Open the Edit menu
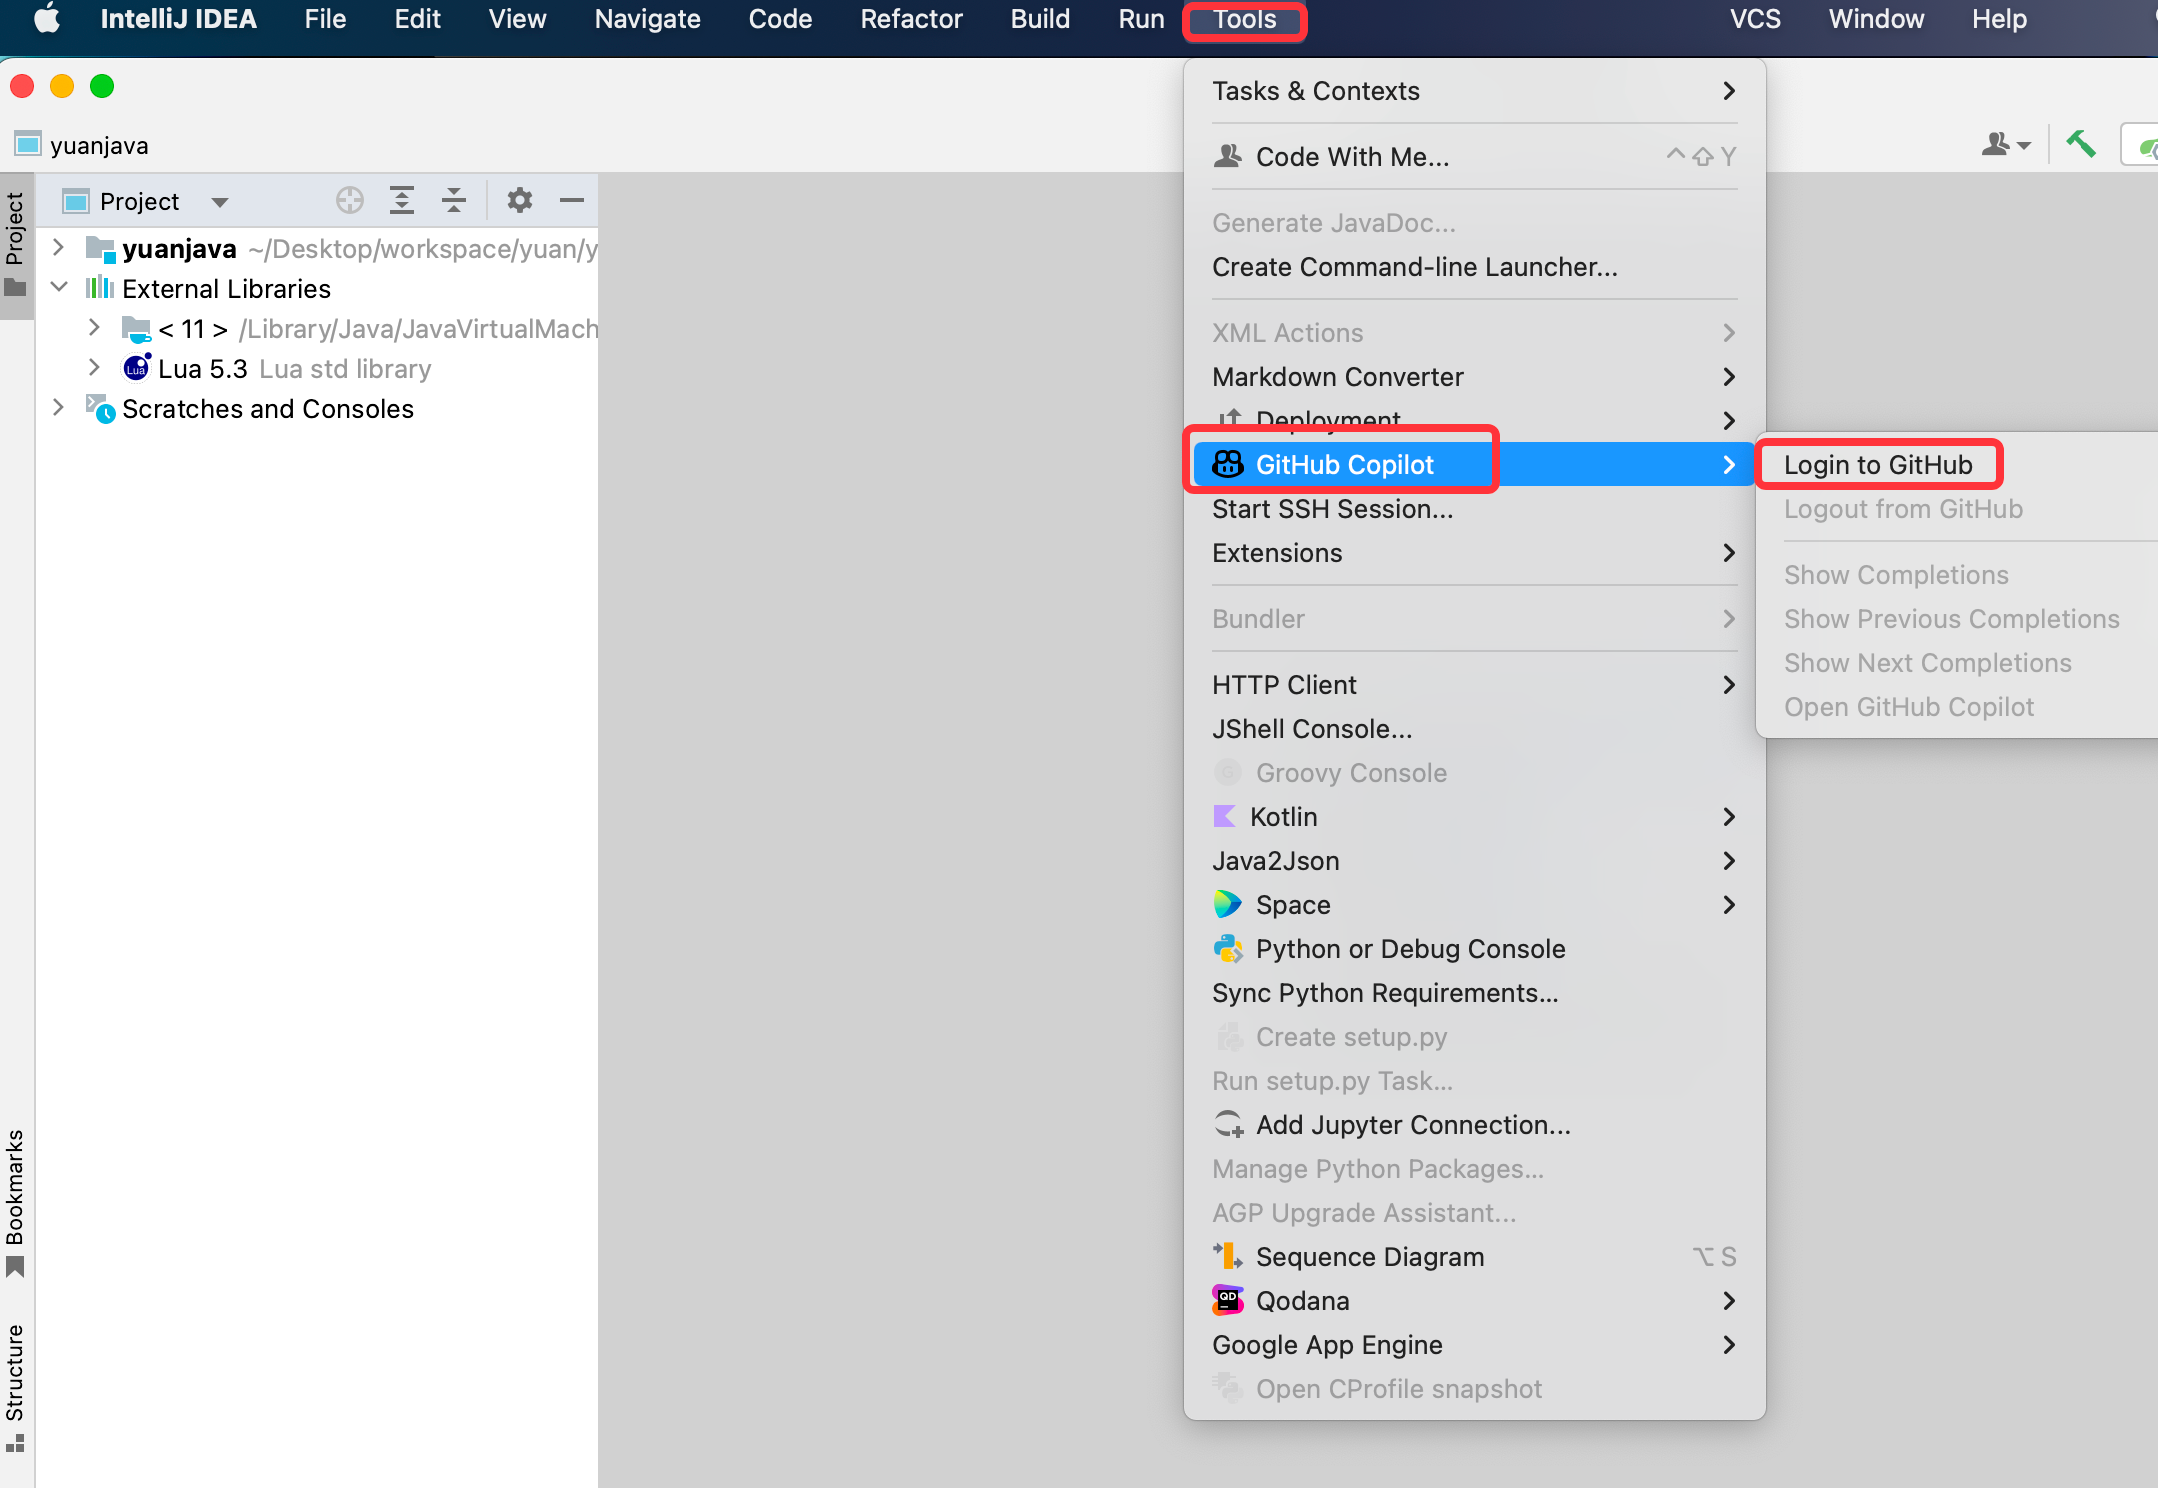Viewport: 2158px width, 1488px height. coord(417,19)
